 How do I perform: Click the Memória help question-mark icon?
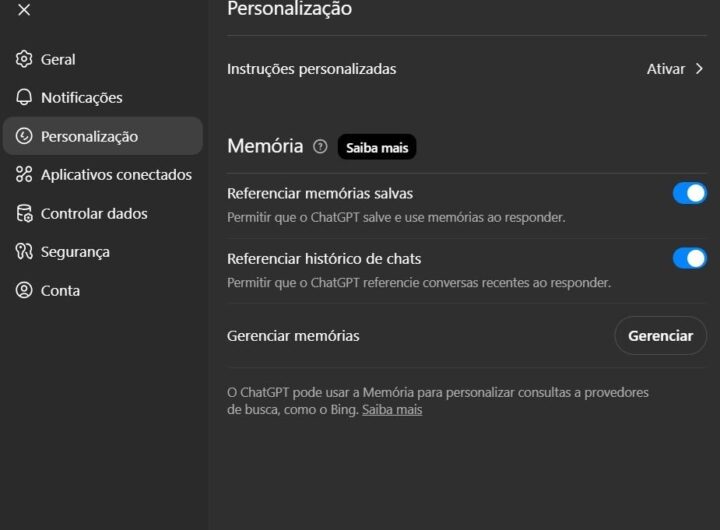point(320,146)
